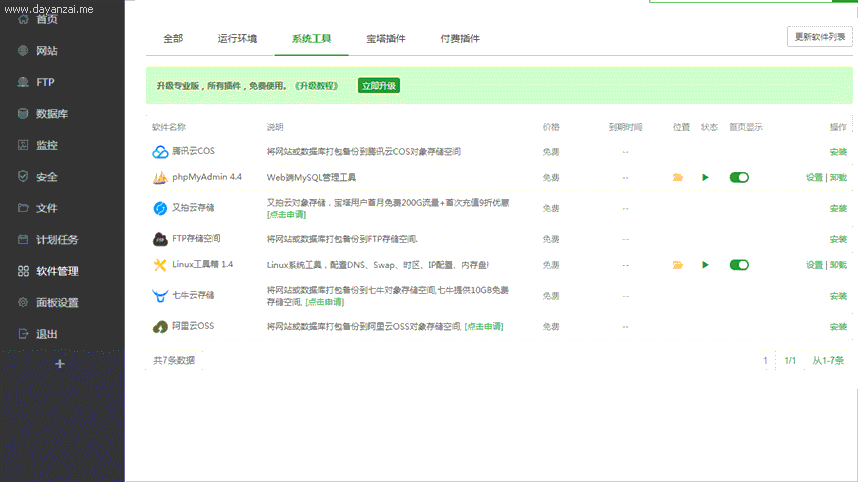The height and width of the screenshot is (482, 858).
Task: Open 安全 in sidebar menu
Action: point(47,177)
